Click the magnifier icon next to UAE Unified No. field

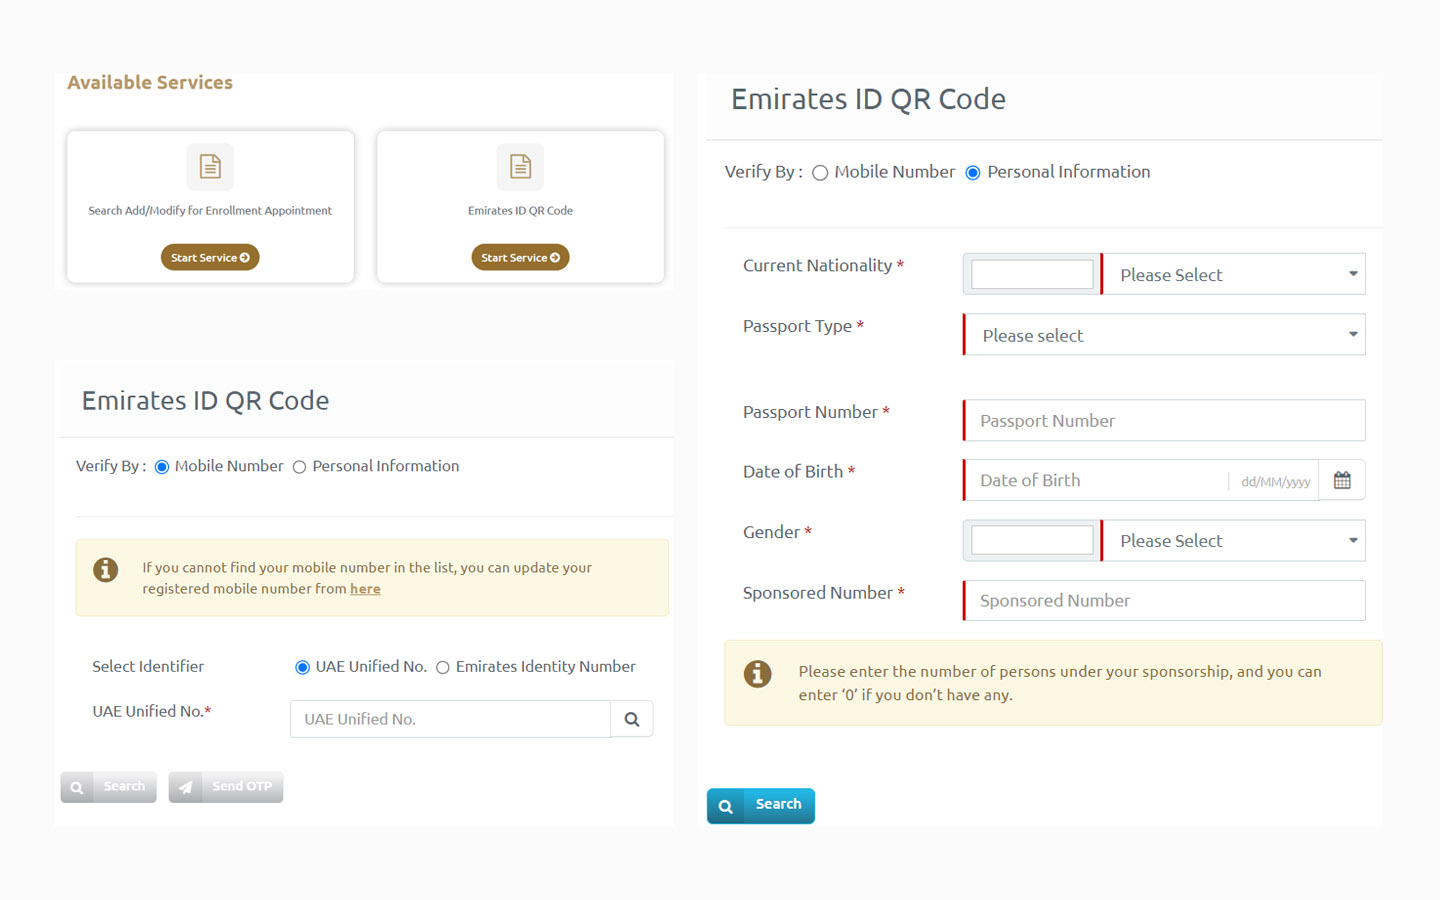(x=631, y=718)
